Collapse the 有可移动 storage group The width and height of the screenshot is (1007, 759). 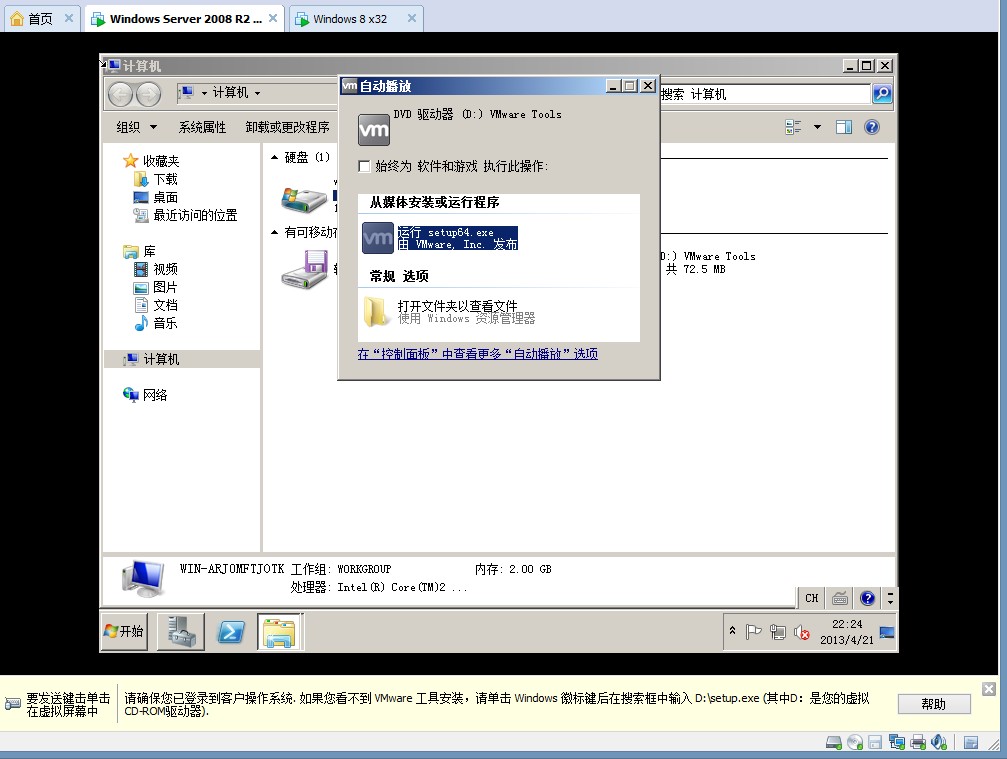pos(274,232)
